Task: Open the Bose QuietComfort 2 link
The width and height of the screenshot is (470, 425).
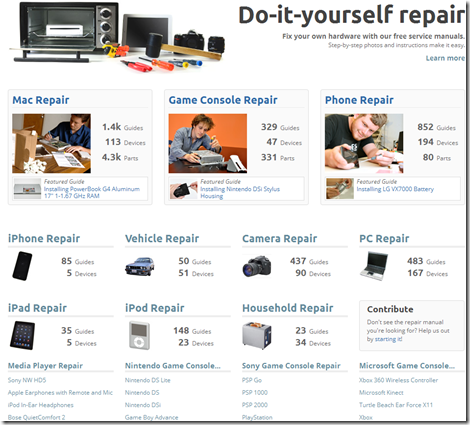Action: coord(37,417)
